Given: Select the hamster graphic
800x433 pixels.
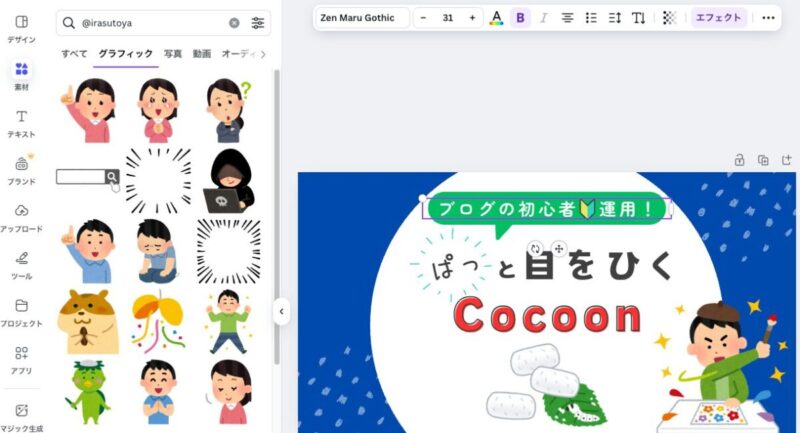Looking at the screenshot, I should pos(88,322).
